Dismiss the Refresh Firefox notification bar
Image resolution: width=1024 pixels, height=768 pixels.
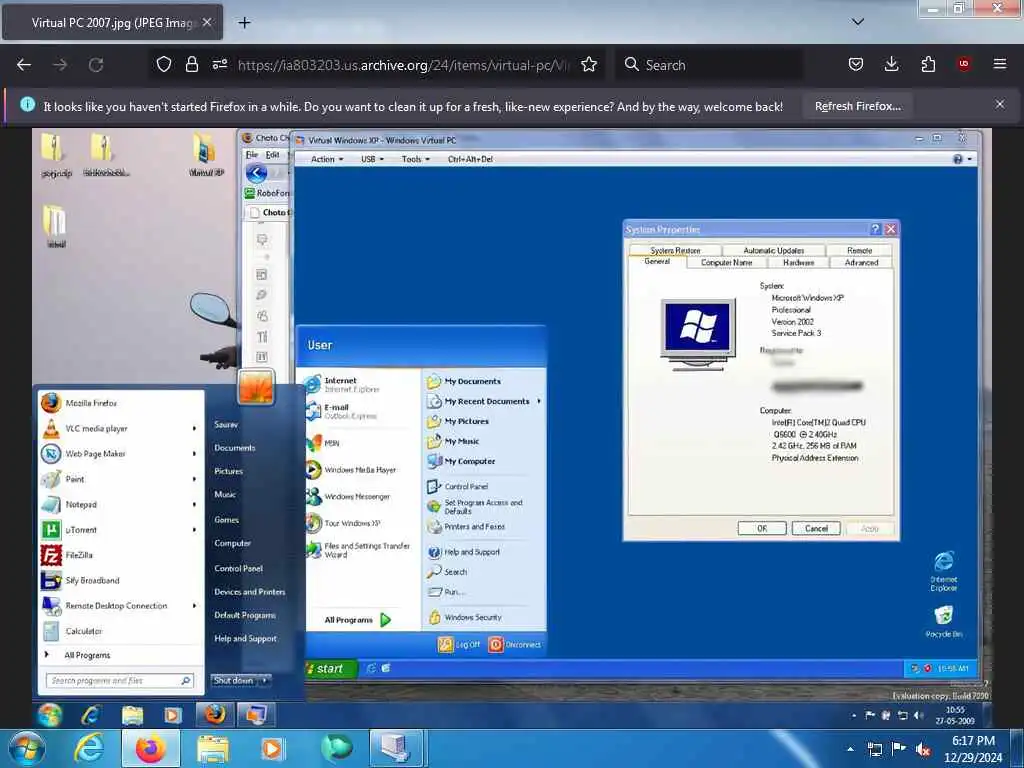pos(1000,104)
